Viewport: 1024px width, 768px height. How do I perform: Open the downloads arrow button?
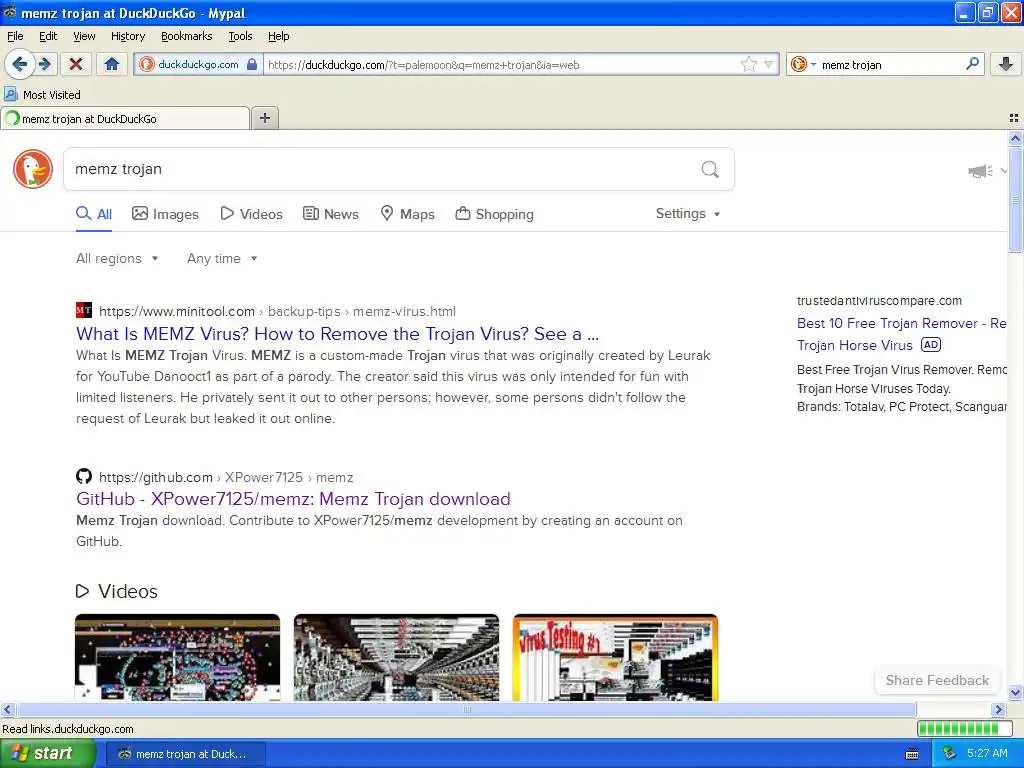coord(1006,64)
